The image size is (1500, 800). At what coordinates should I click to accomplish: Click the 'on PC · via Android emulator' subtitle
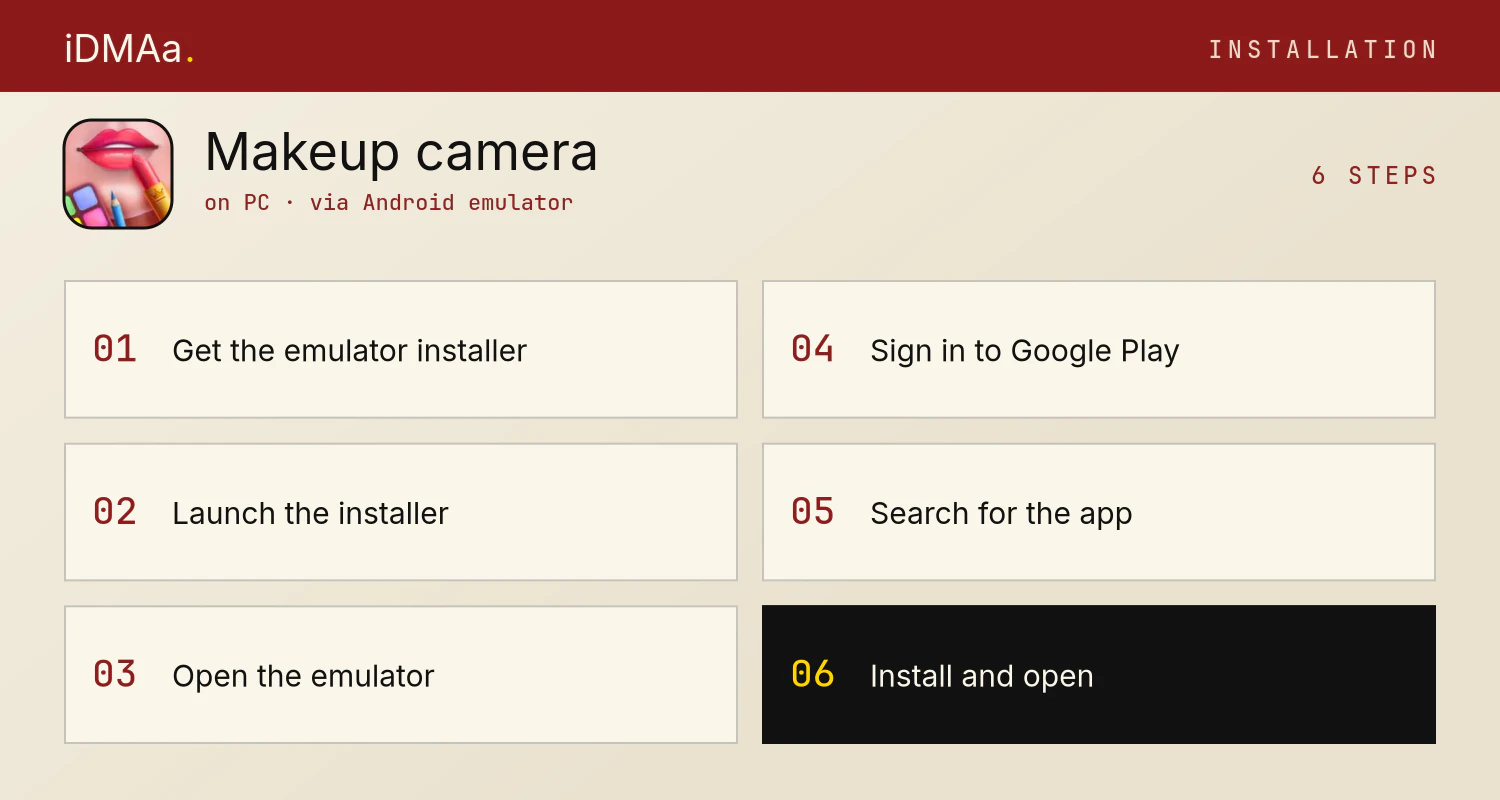pyautogui.click(x=389, y=202)
